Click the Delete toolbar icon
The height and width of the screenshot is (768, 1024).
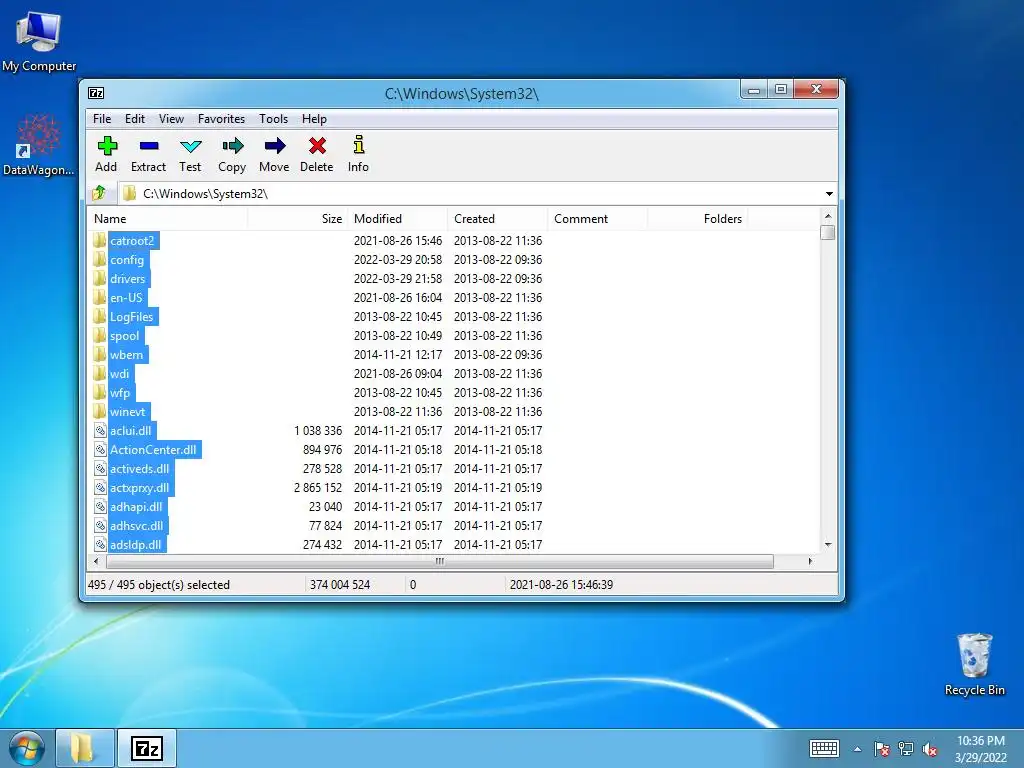(x=317, y=146)
